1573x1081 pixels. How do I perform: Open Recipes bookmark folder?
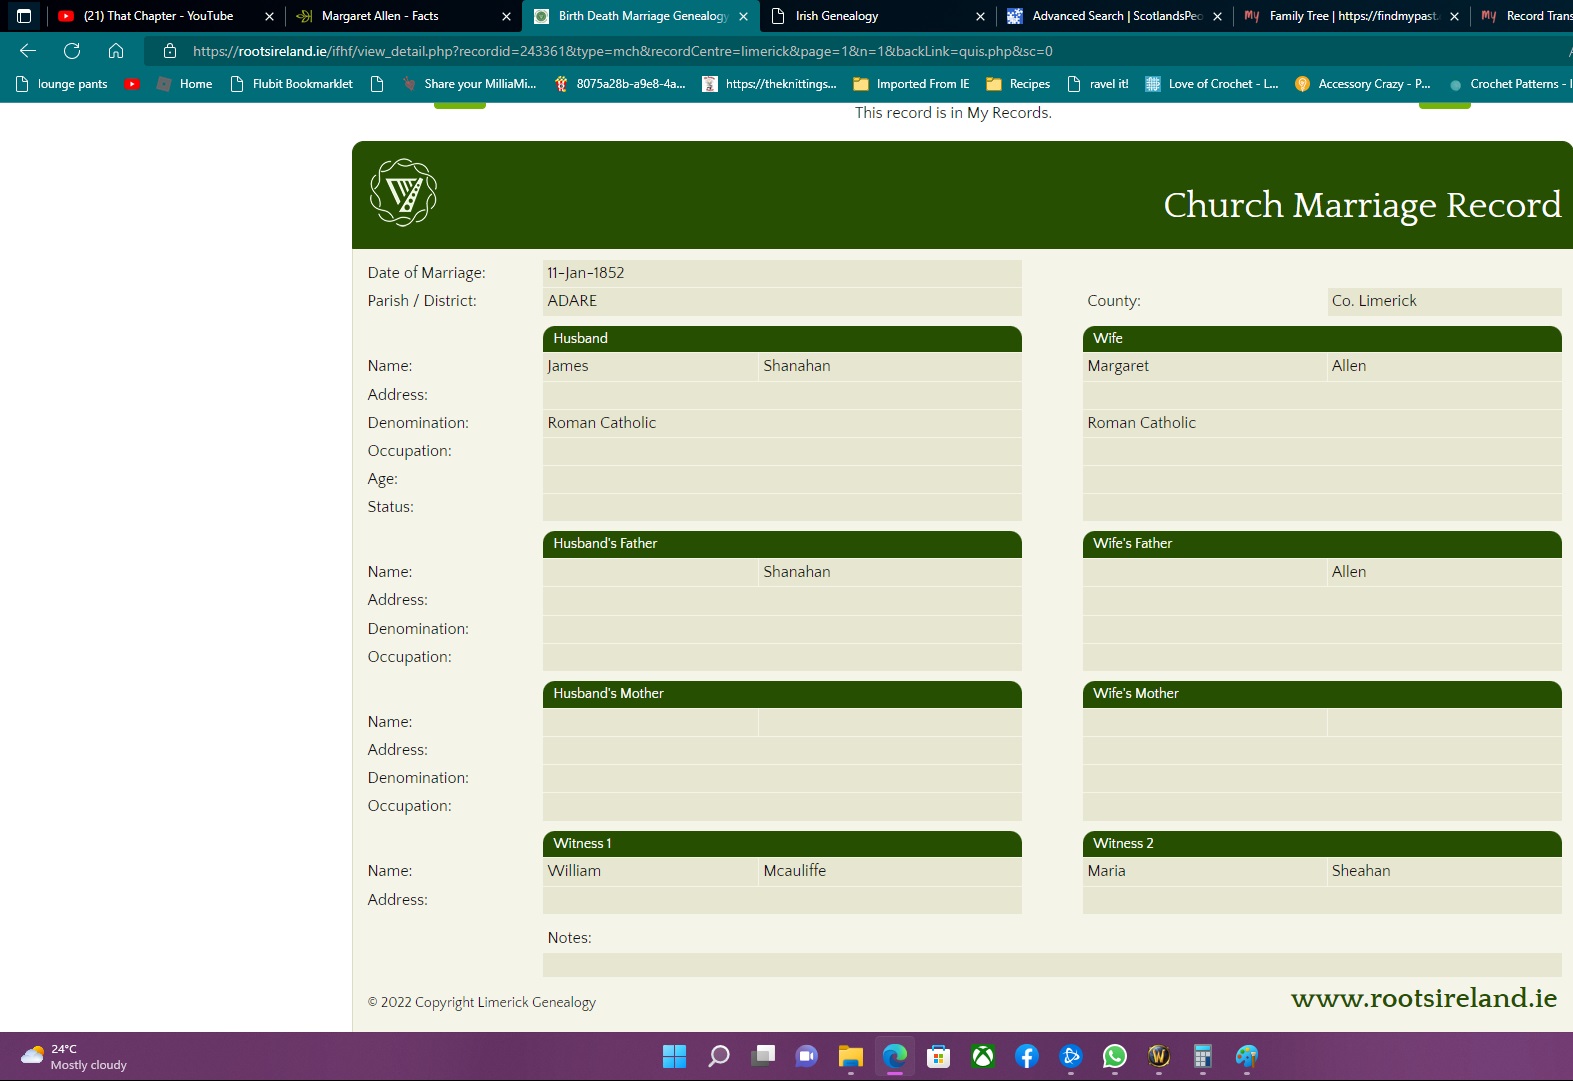coord(1018,84)
